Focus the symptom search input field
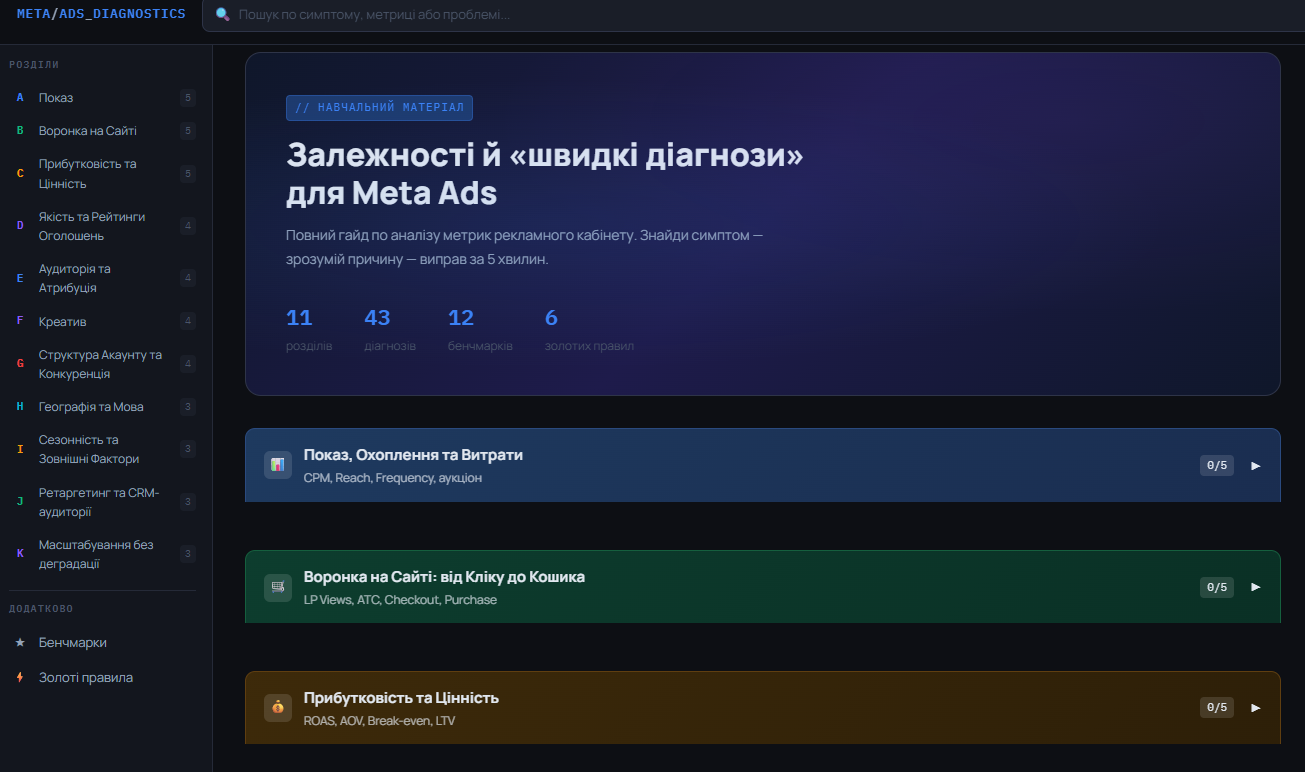This screenshot has height=772, width=1305. (x=753, y=15)
